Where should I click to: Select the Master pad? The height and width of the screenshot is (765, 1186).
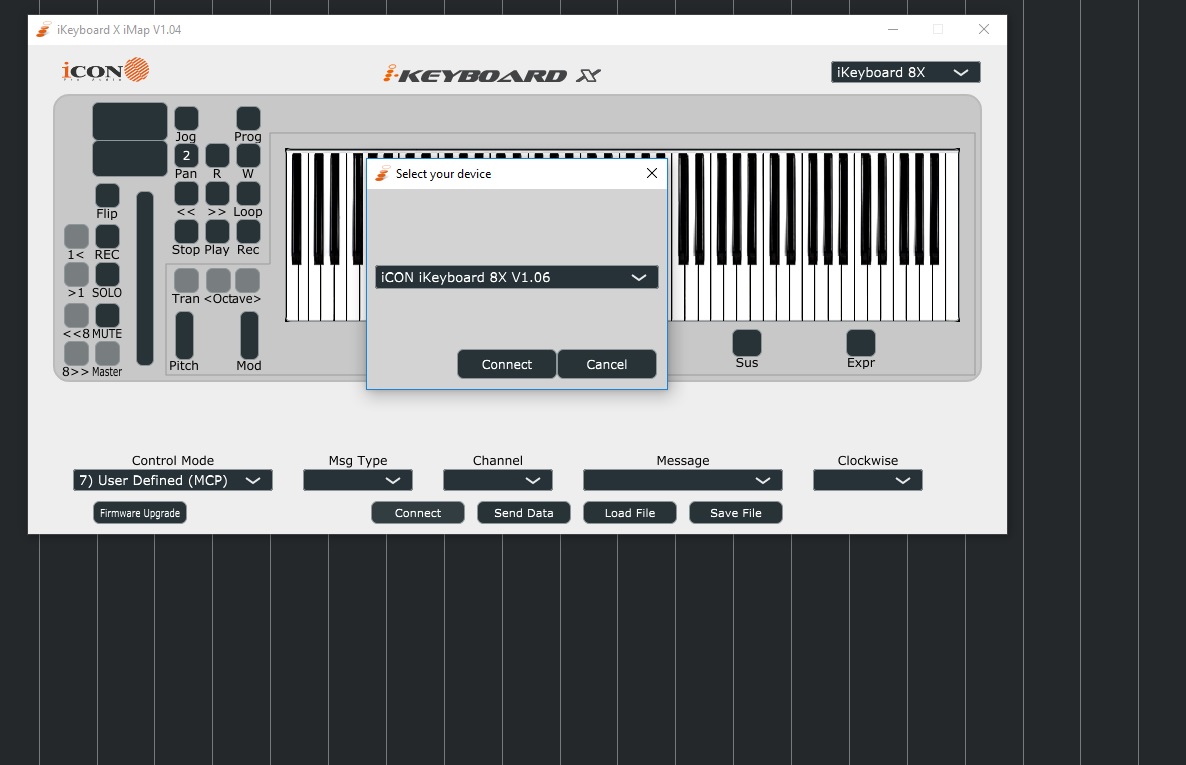coord(107,353)
